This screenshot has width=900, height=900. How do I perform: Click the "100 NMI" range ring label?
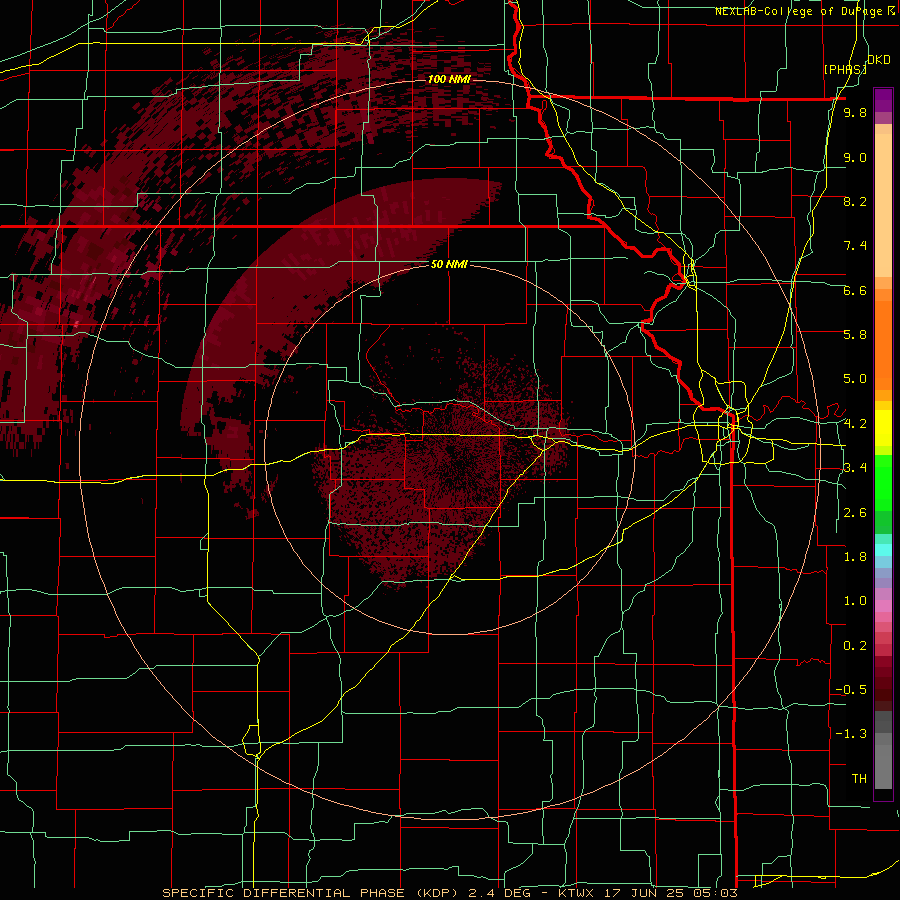449,79
